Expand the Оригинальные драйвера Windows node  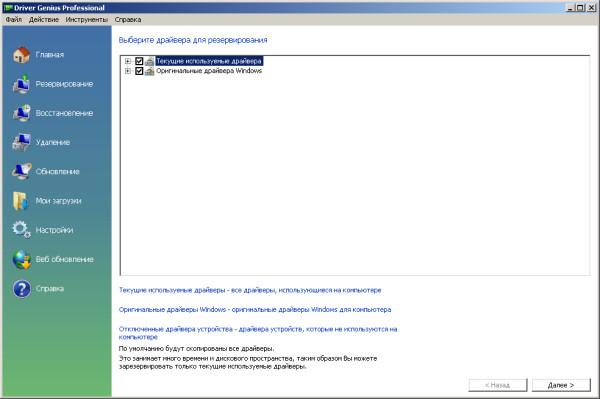pos(128,71)
